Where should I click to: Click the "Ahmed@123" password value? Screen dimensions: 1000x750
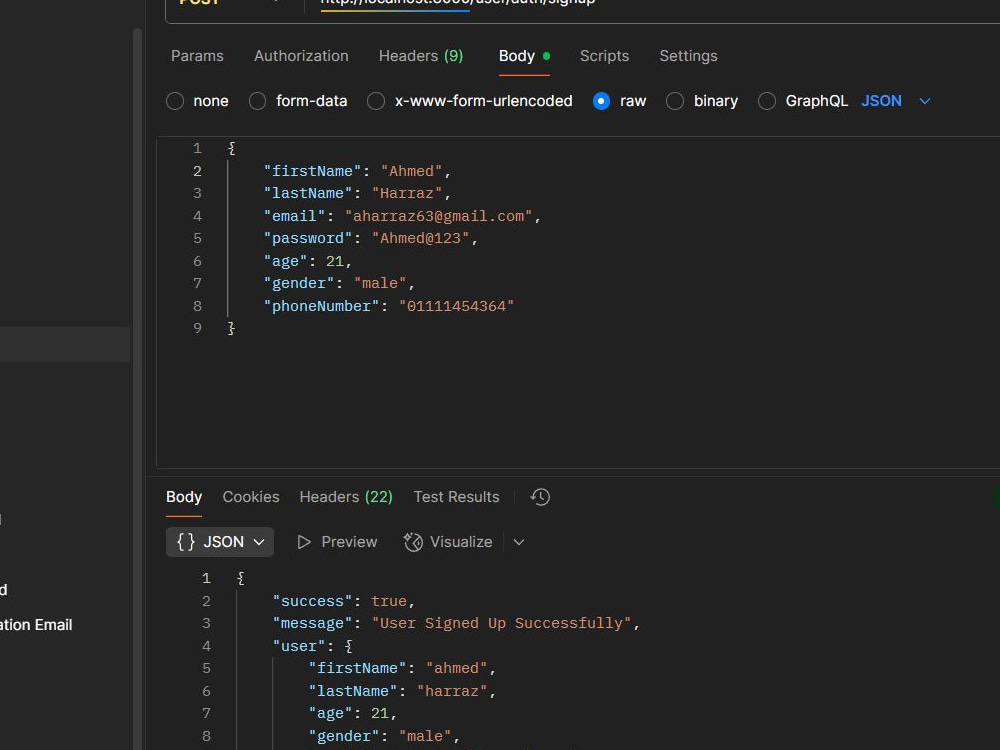[420, 239]
